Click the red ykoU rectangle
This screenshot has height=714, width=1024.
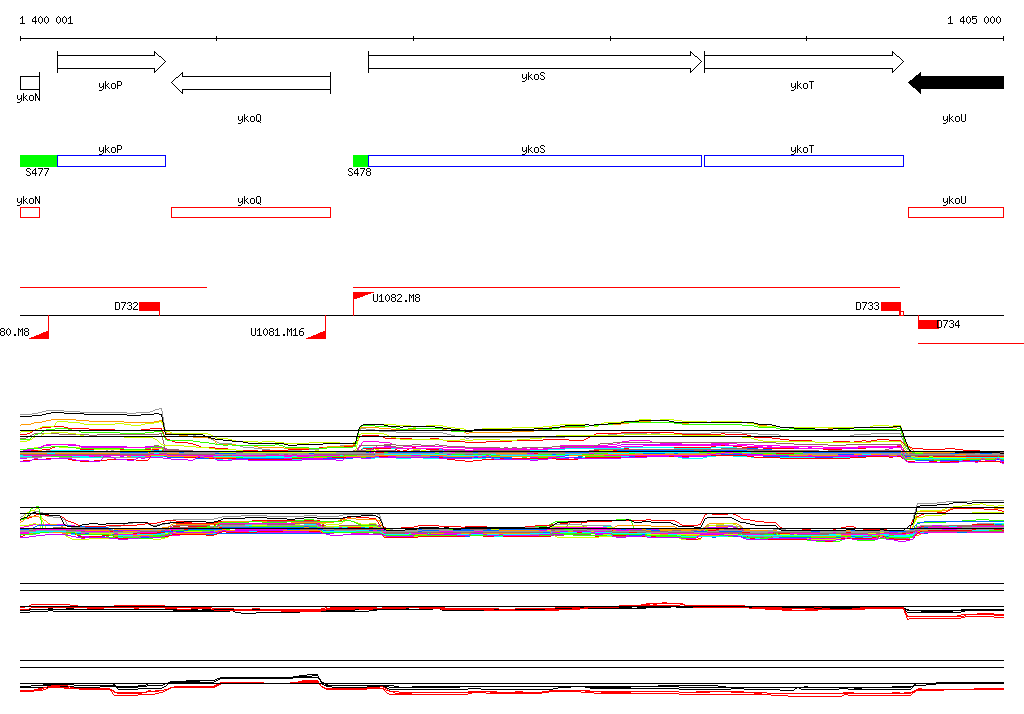(x=956, y=212)
